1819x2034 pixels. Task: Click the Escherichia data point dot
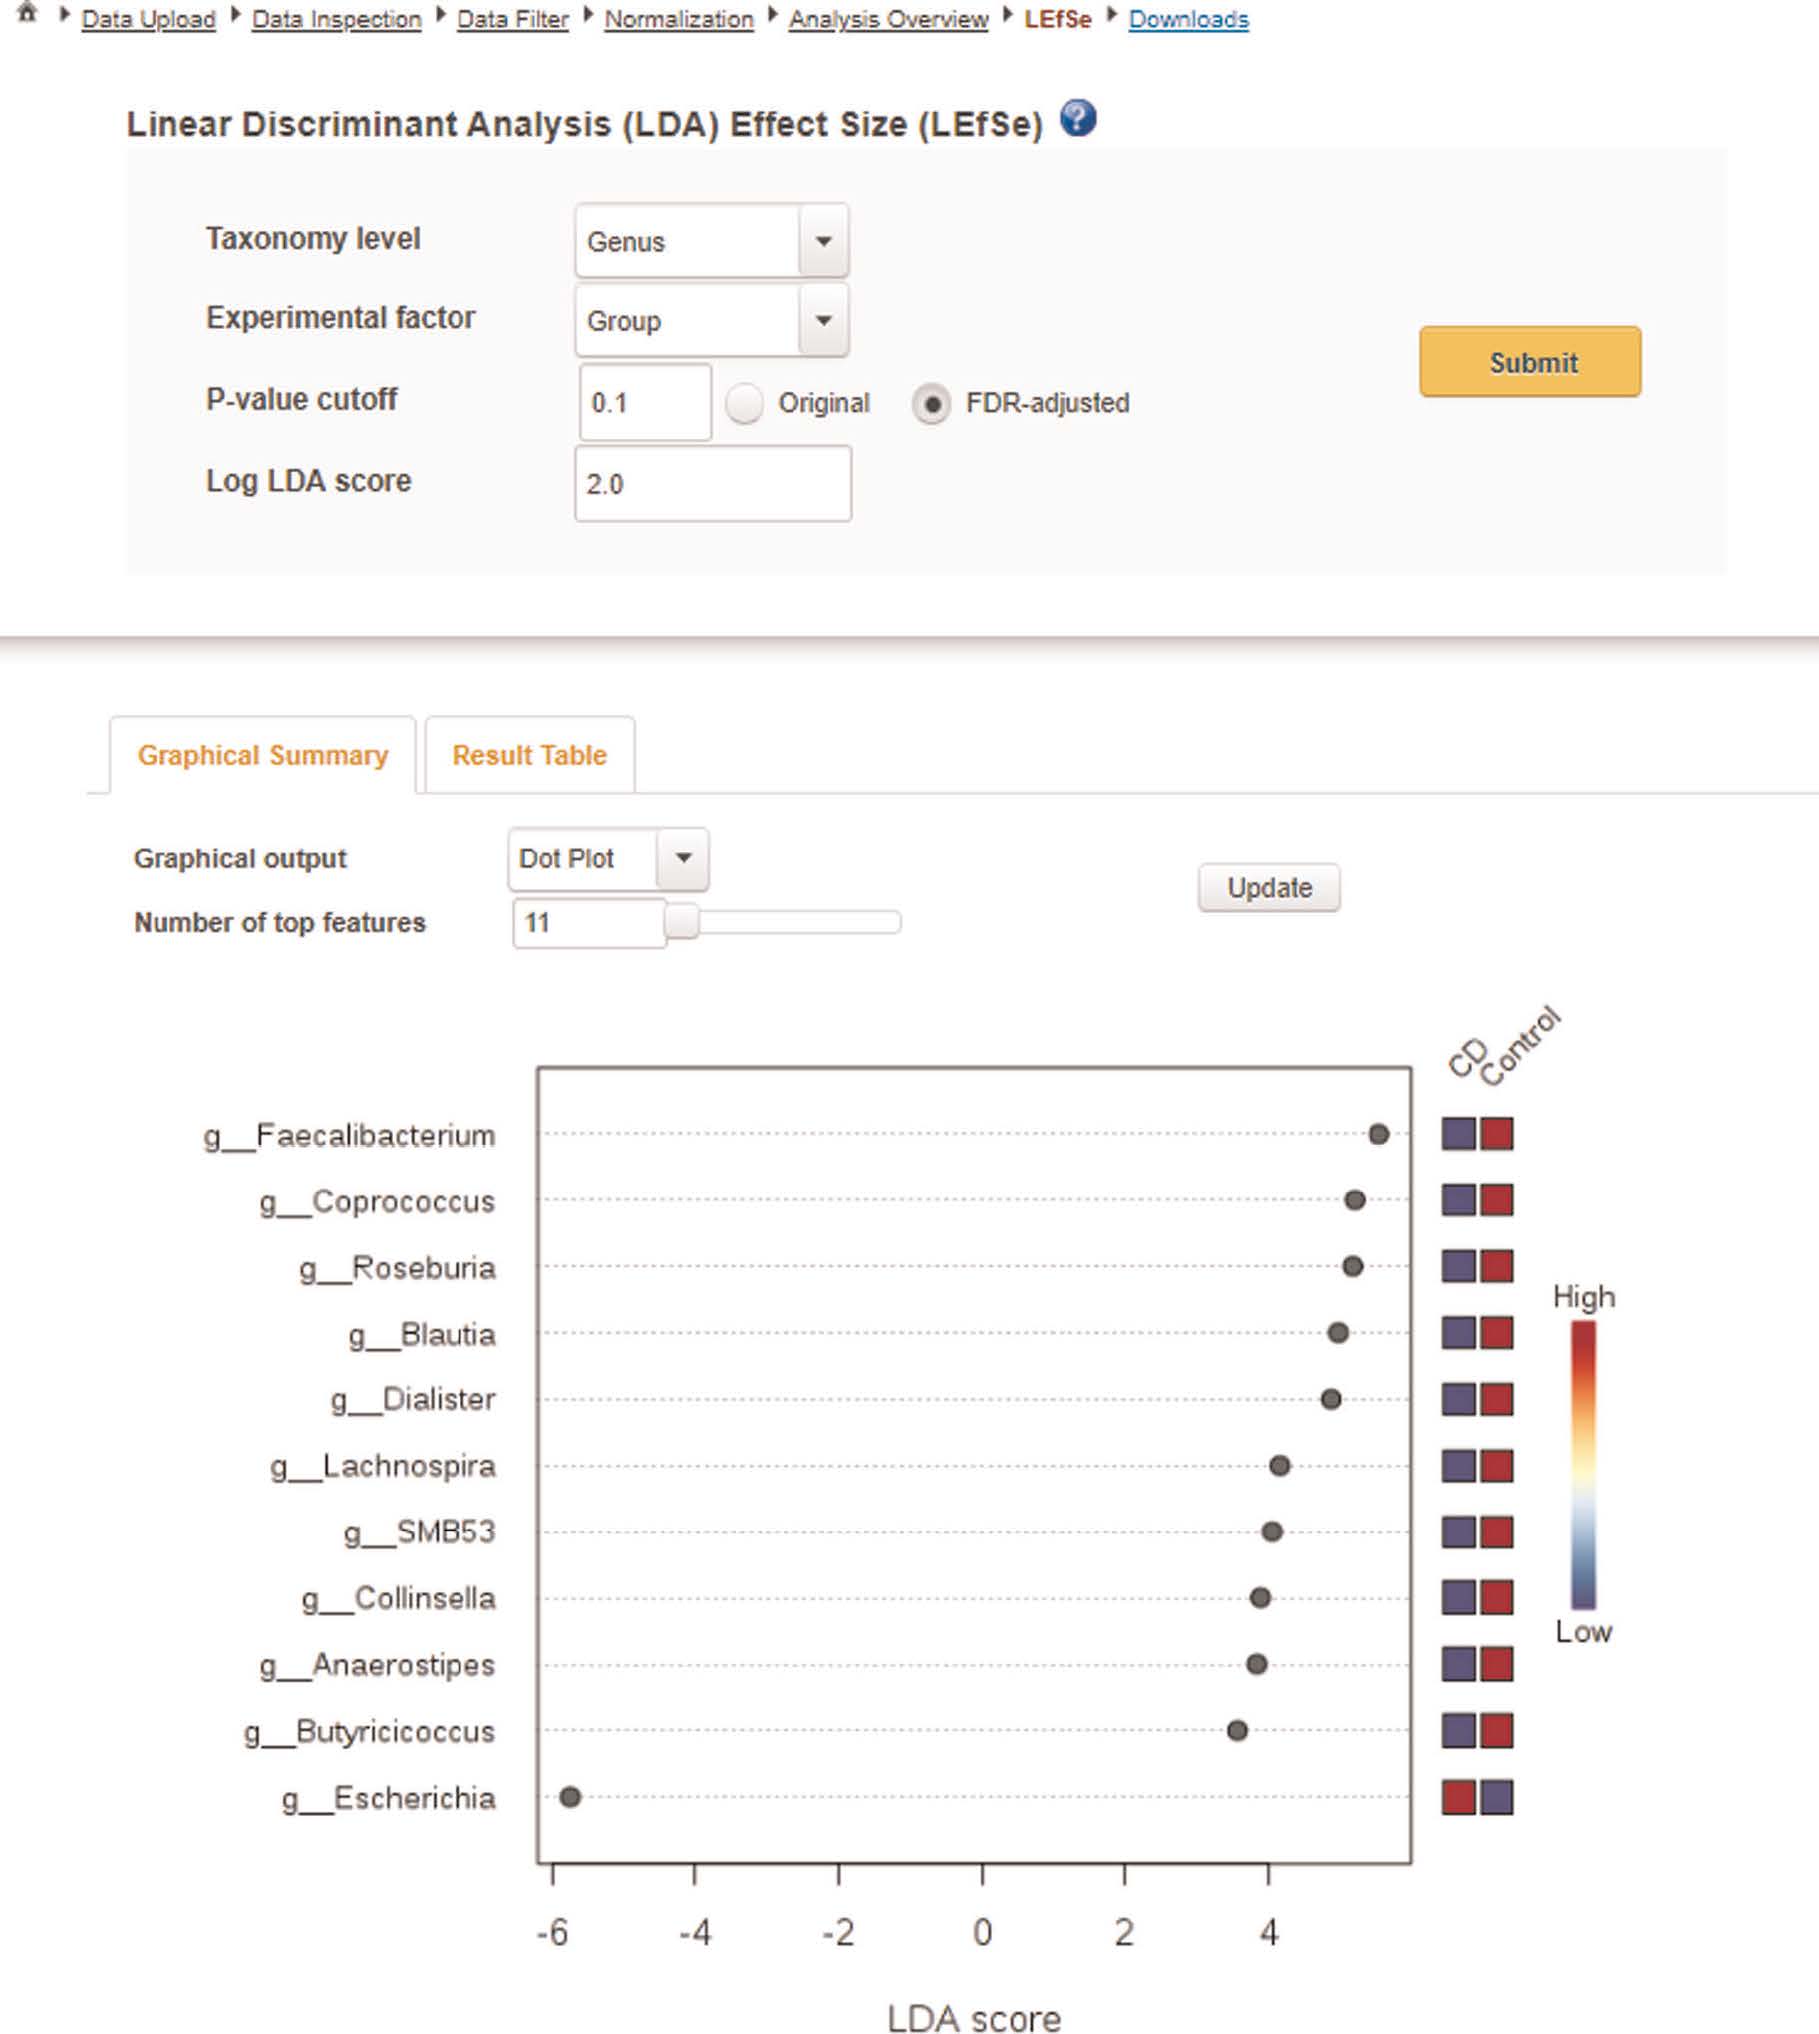coord(570,1797)
